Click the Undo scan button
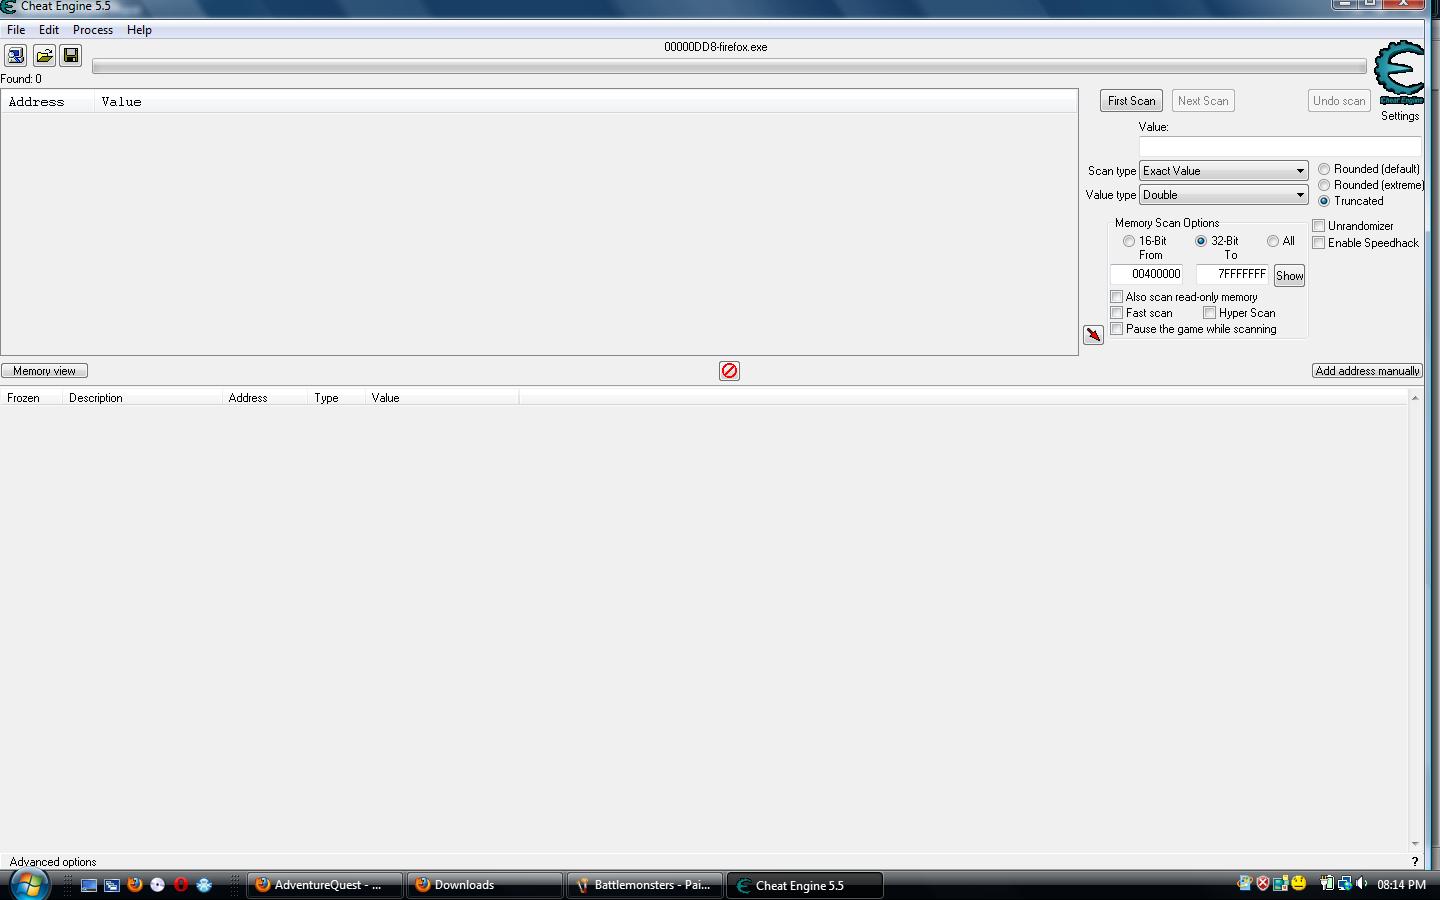Image resolution: width=1440 pixels, height=900 pixels. click(1339, 101)
